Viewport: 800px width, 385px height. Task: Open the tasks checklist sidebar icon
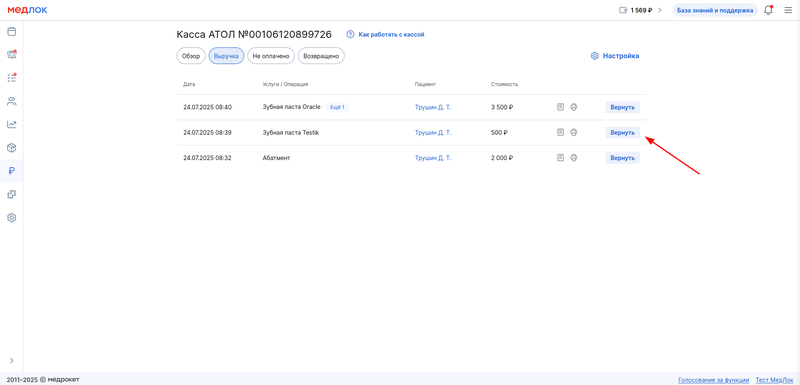tap(11, 78)
